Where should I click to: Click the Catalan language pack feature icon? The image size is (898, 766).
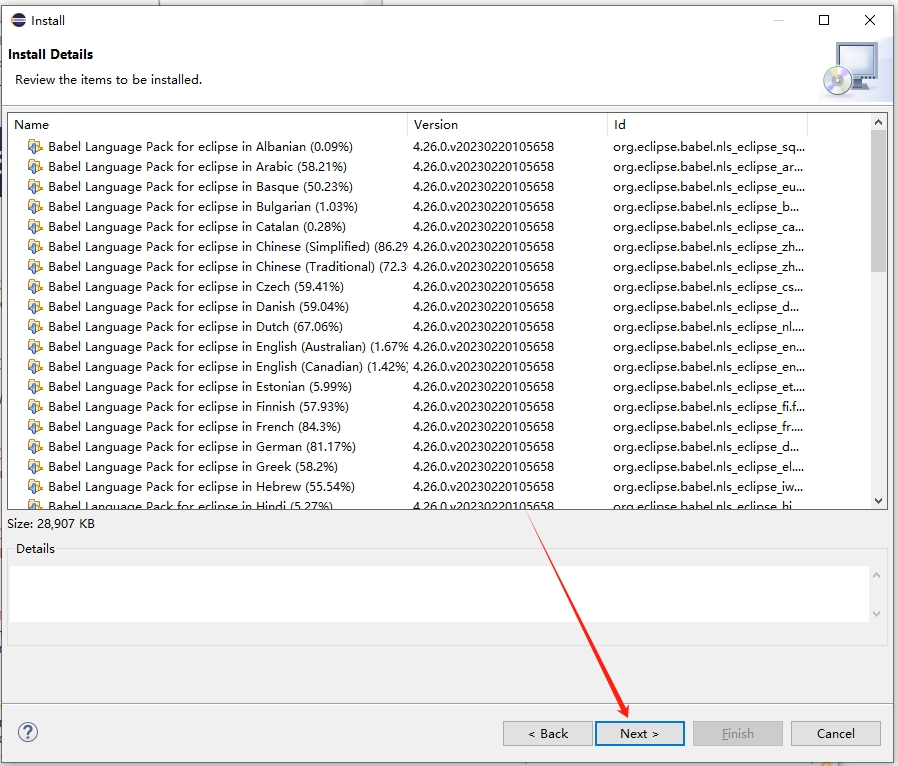click(x=35, y=227)
